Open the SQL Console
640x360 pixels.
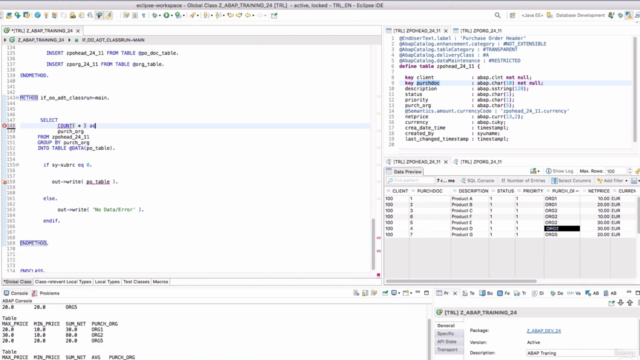click(477, 180)
